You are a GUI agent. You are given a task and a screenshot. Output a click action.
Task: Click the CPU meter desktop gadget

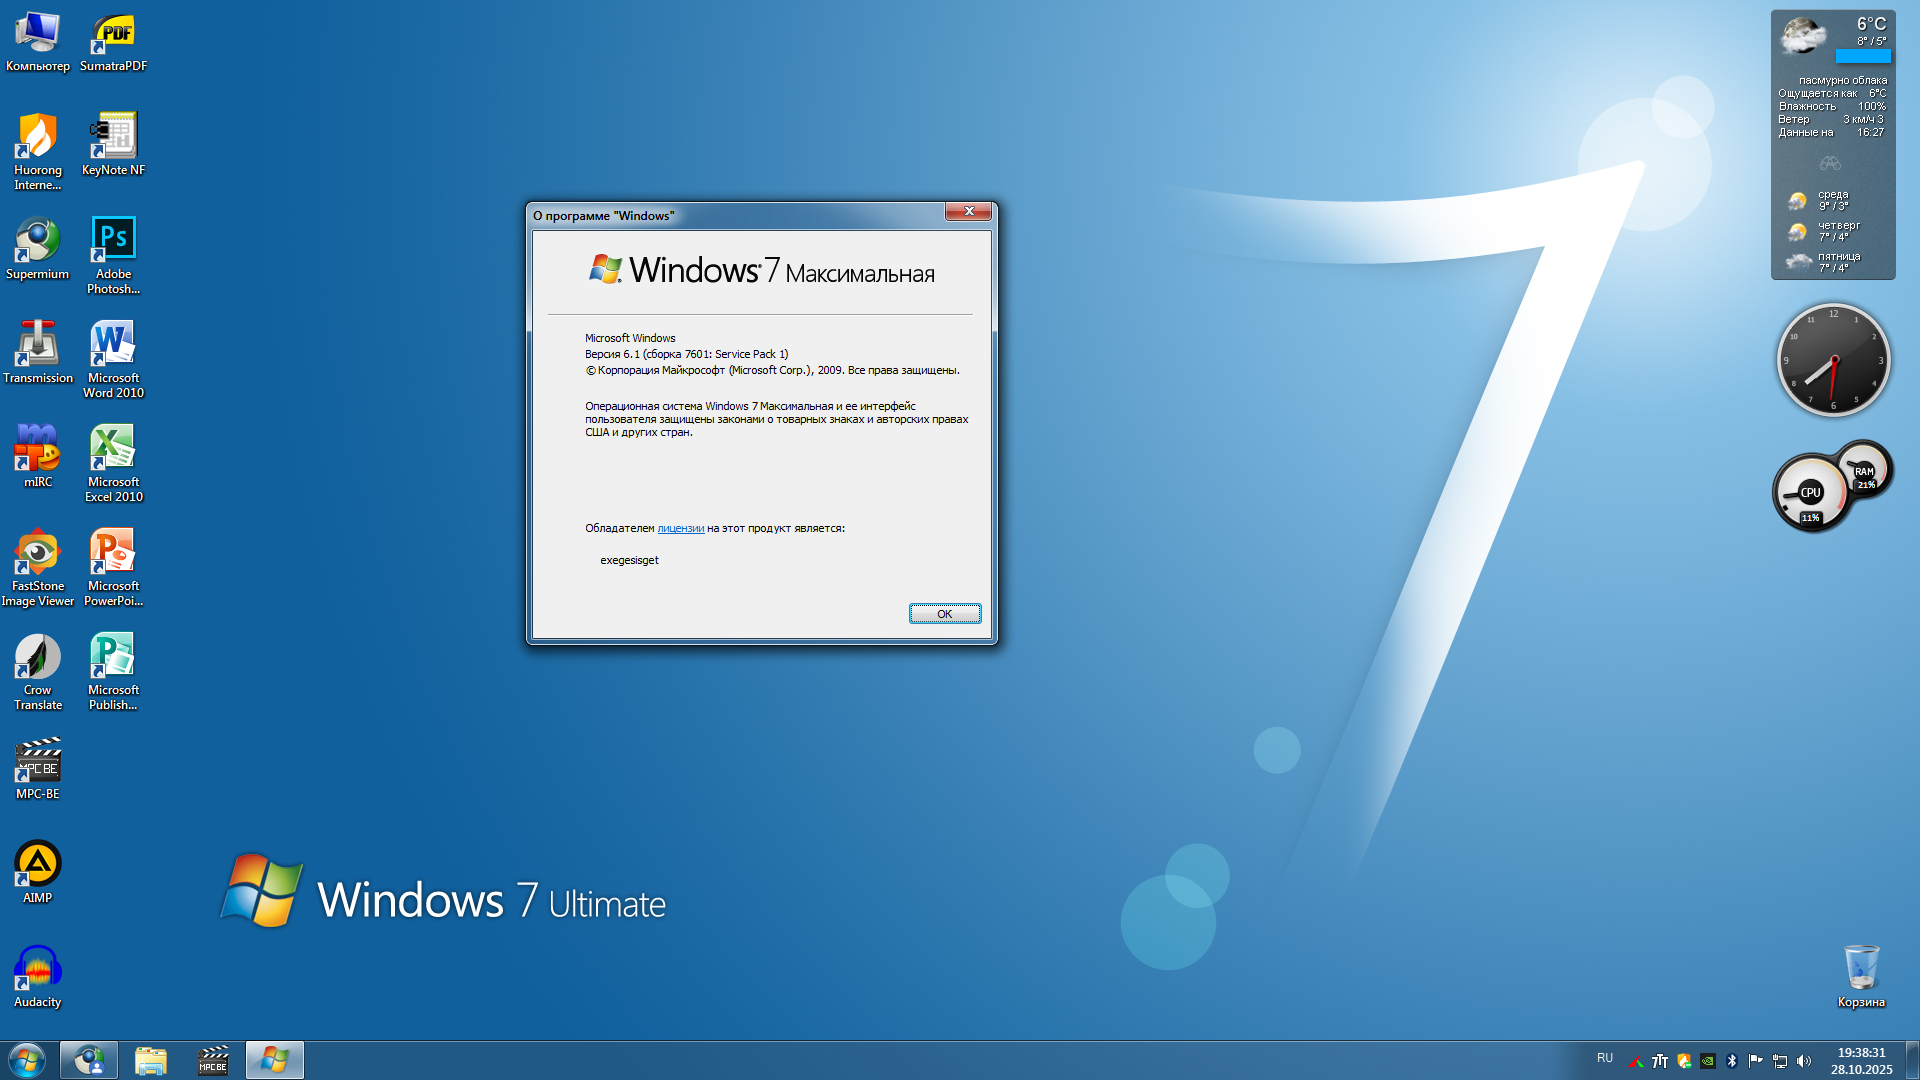pyautogui.click(x=1810, y=493)
